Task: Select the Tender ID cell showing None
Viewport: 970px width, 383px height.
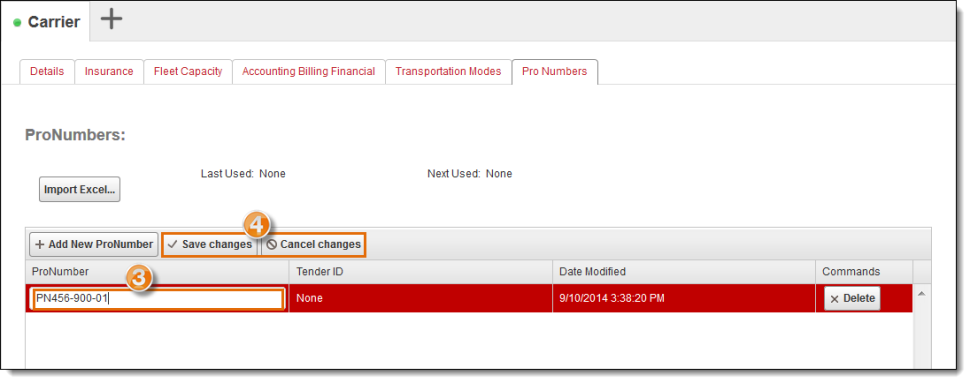Action: coord(421,298)
